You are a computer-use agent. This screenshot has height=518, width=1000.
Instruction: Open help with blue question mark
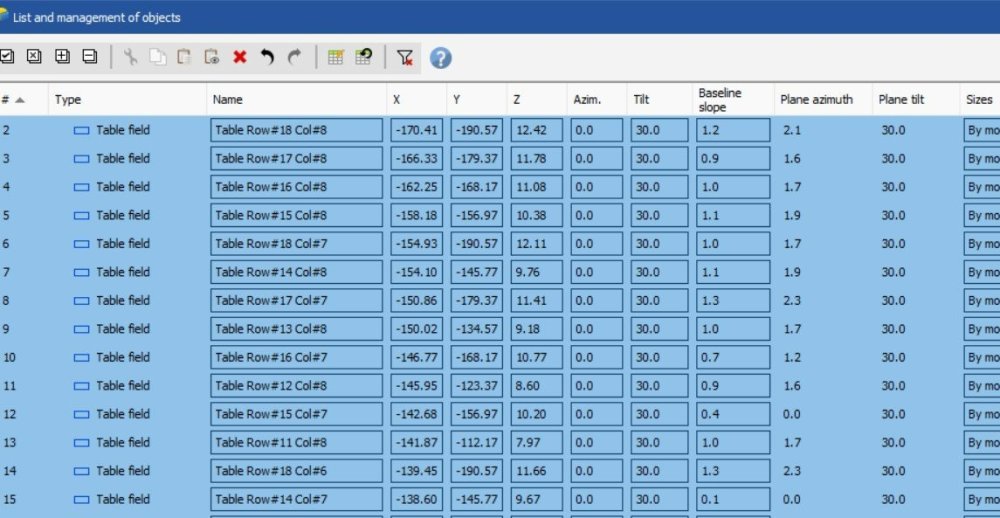tap(441, 58)
